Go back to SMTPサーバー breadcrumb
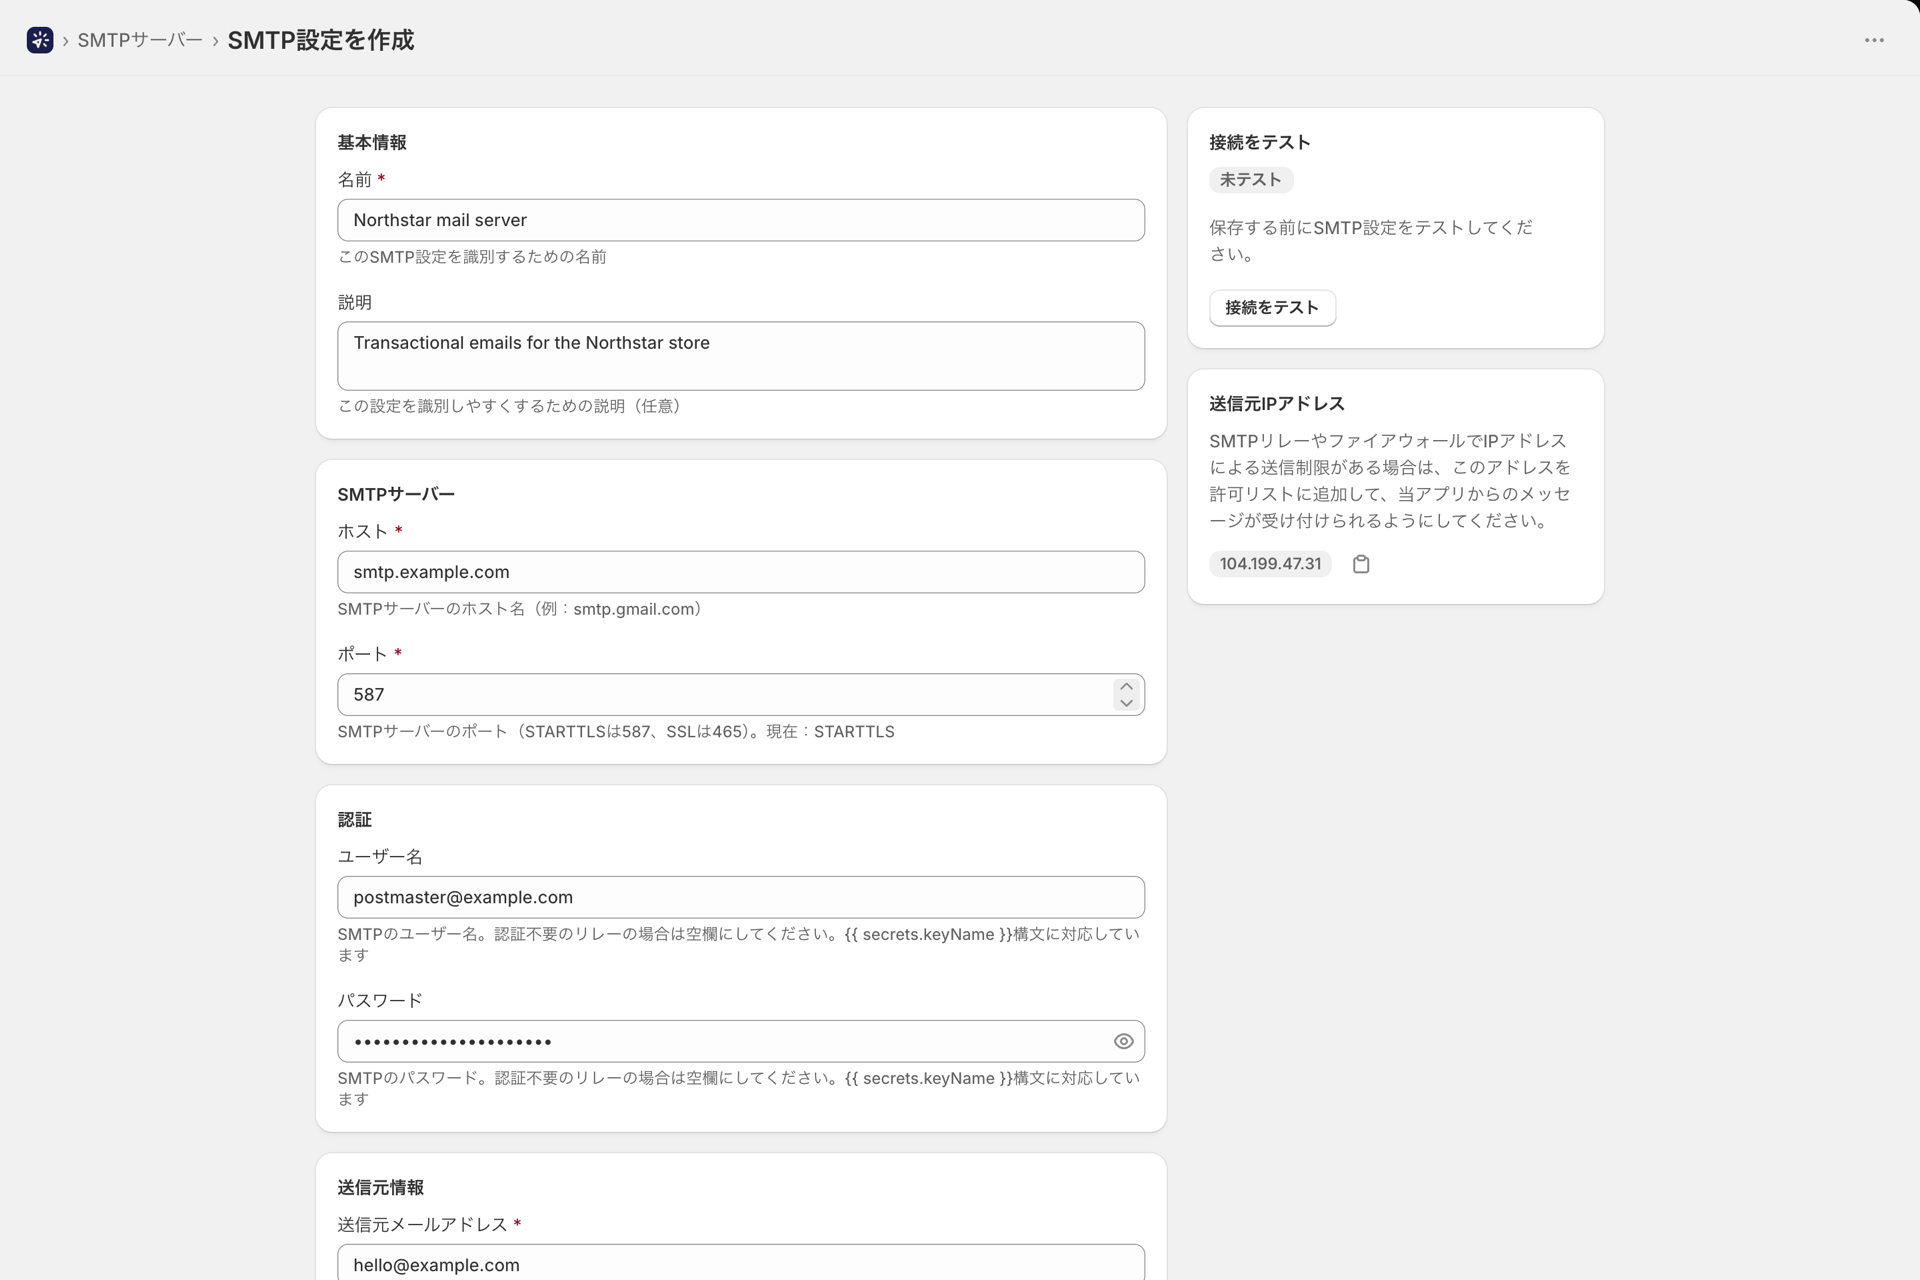The image size is (1920, 1280). click(140, 40)
